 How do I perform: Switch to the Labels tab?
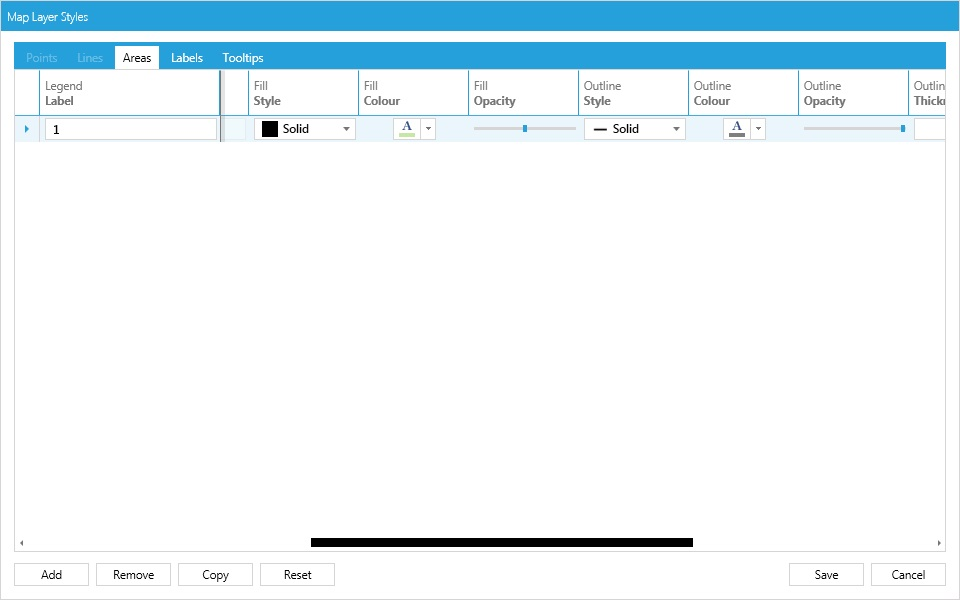(186, 57)
